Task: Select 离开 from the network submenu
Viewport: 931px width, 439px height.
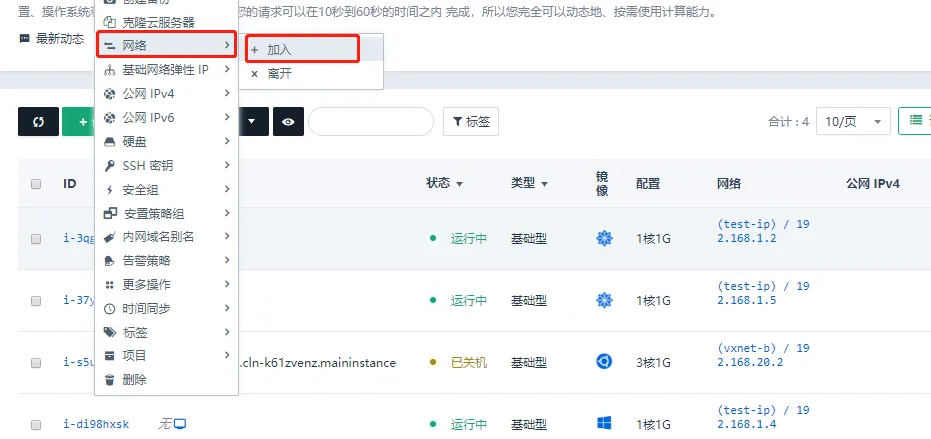Action: tap(279, 74)
